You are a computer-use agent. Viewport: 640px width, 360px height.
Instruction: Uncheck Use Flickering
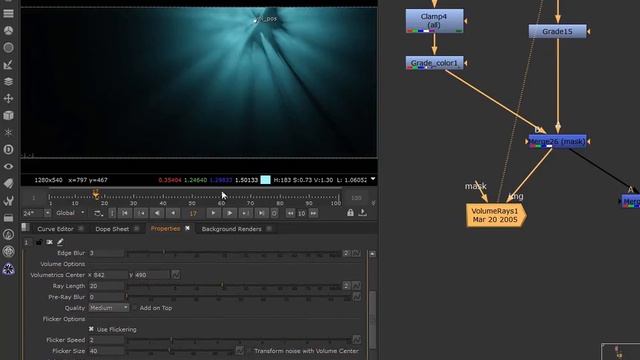(x=91, y=329)
